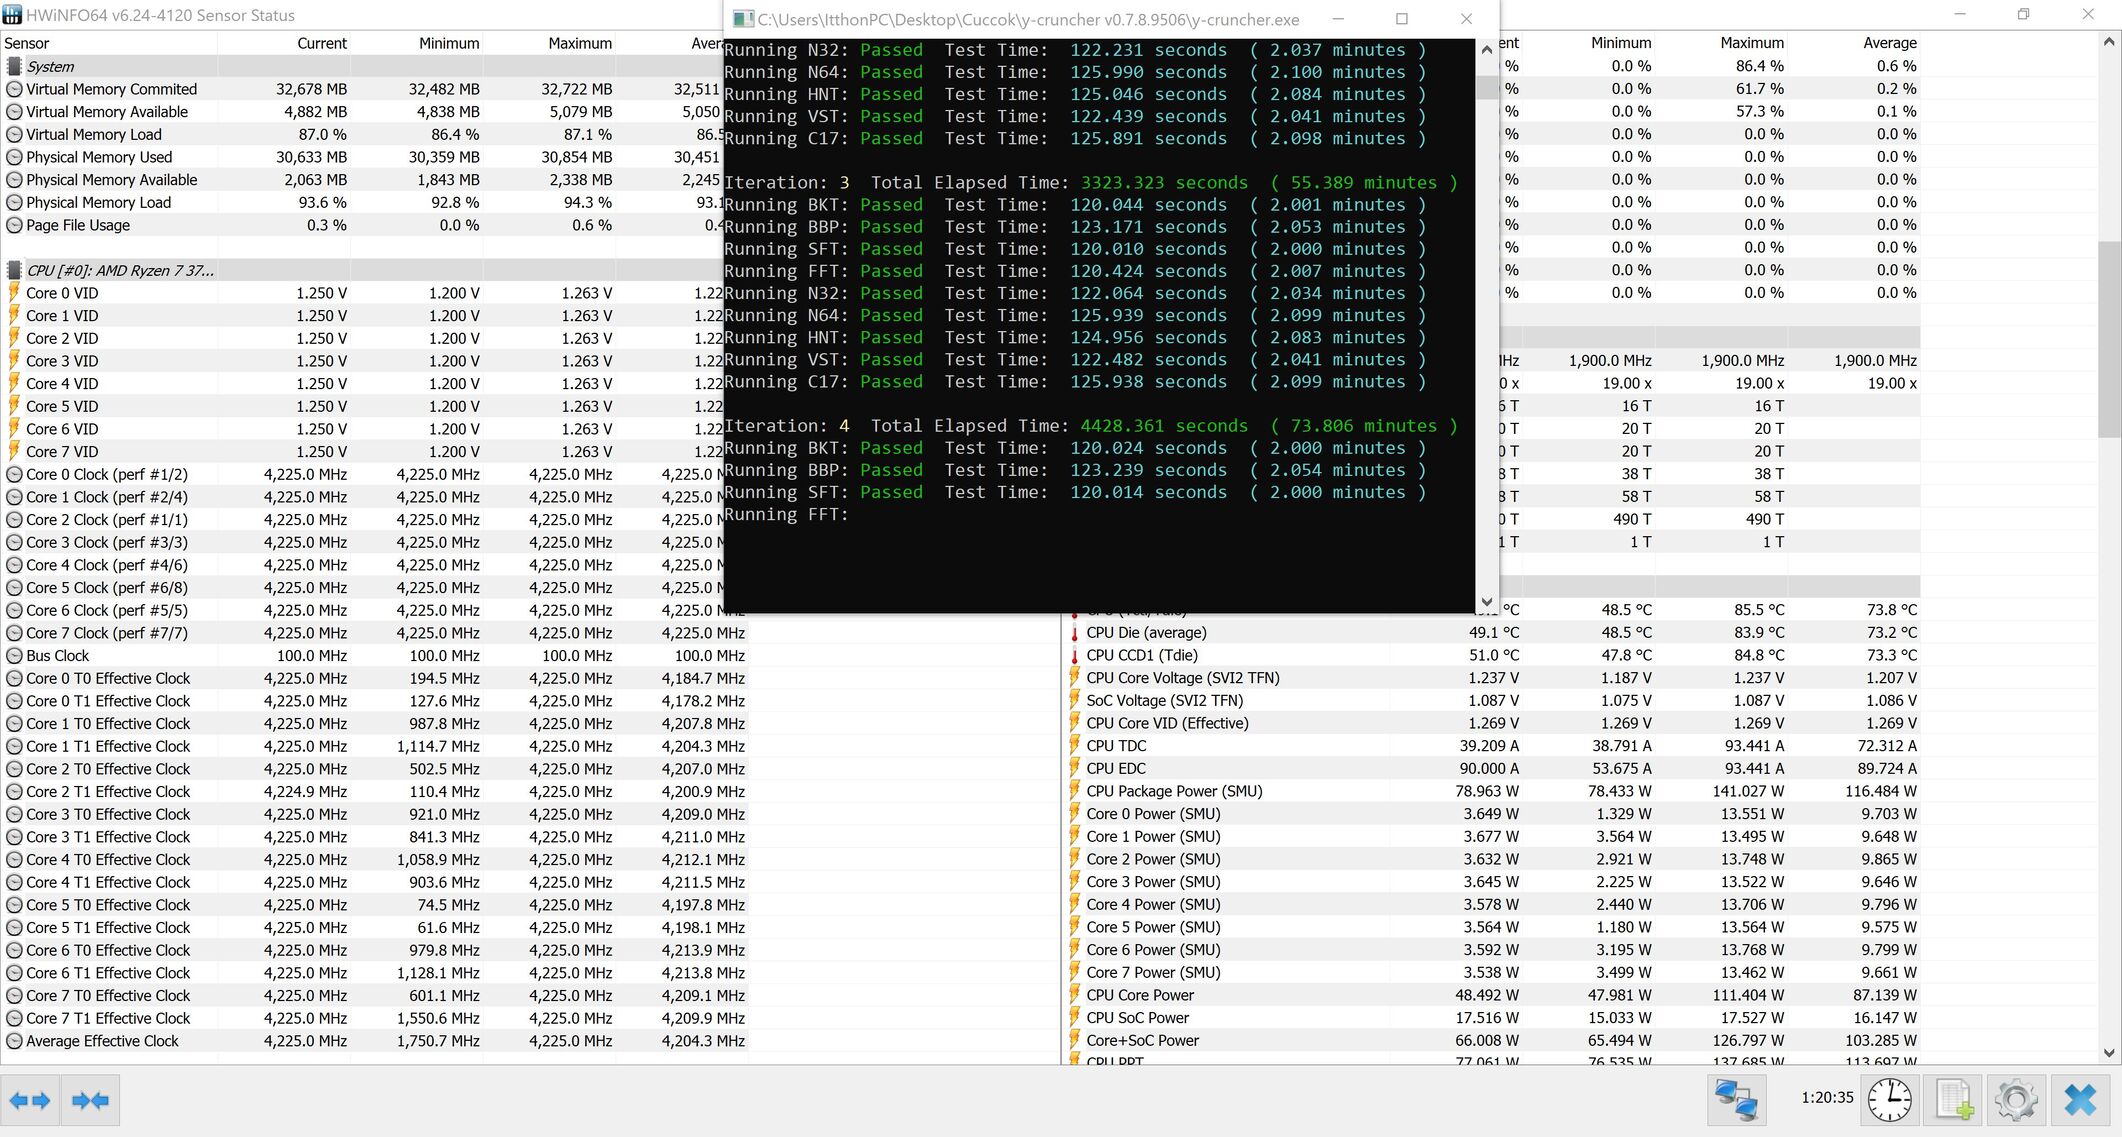Viewport: 2122px width, 1137px height.
Task: Select the Core 3 Clock (perf #3/3) row
Action: [360, 542]
